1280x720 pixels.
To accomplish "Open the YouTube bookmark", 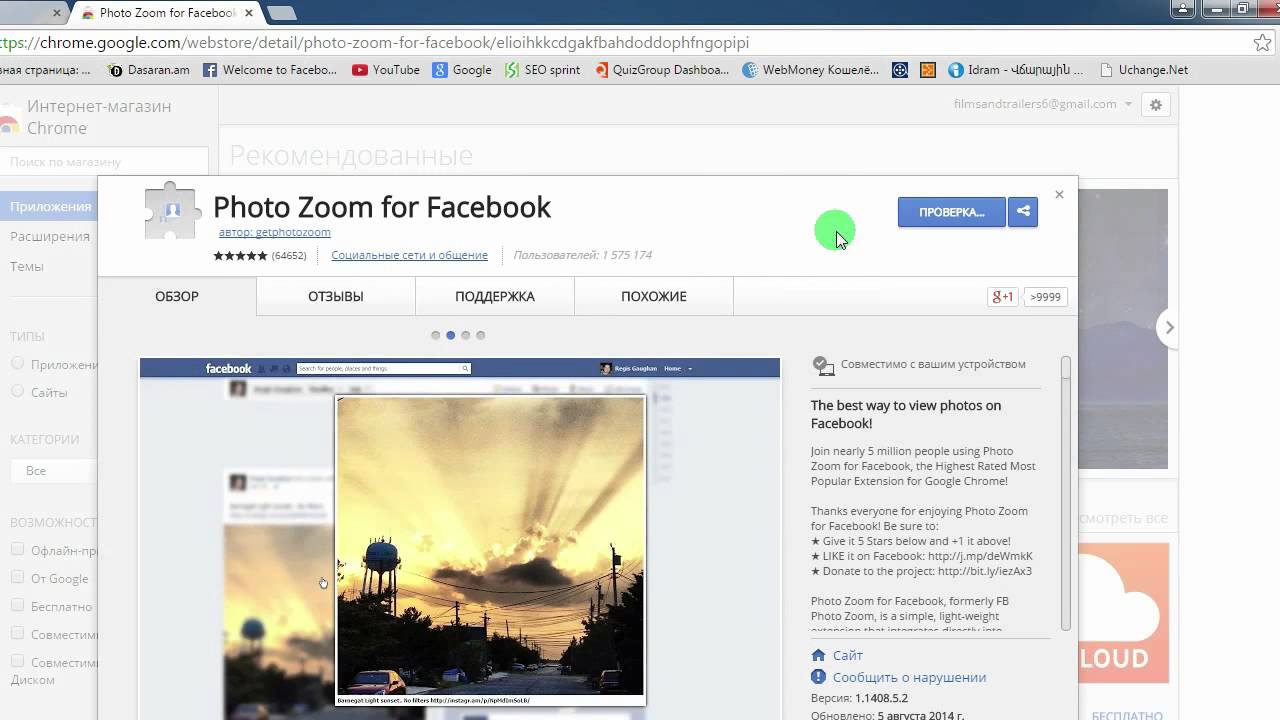I will [386, 70].
